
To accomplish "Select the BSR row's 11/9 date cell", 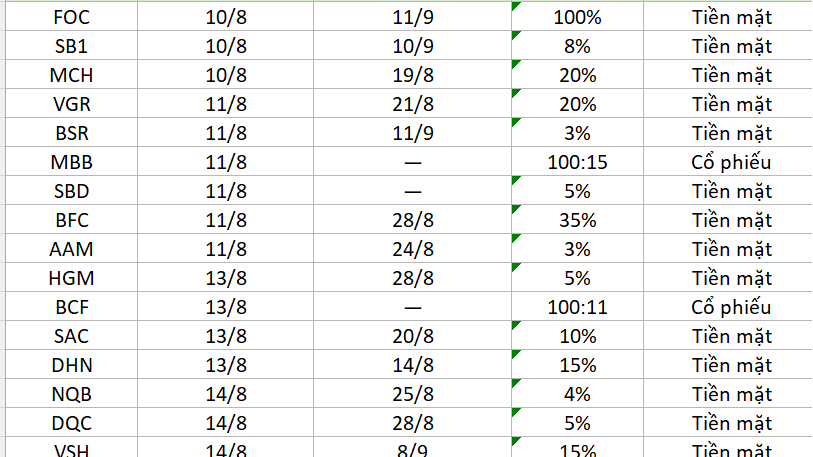I will [x=412, y=133].
